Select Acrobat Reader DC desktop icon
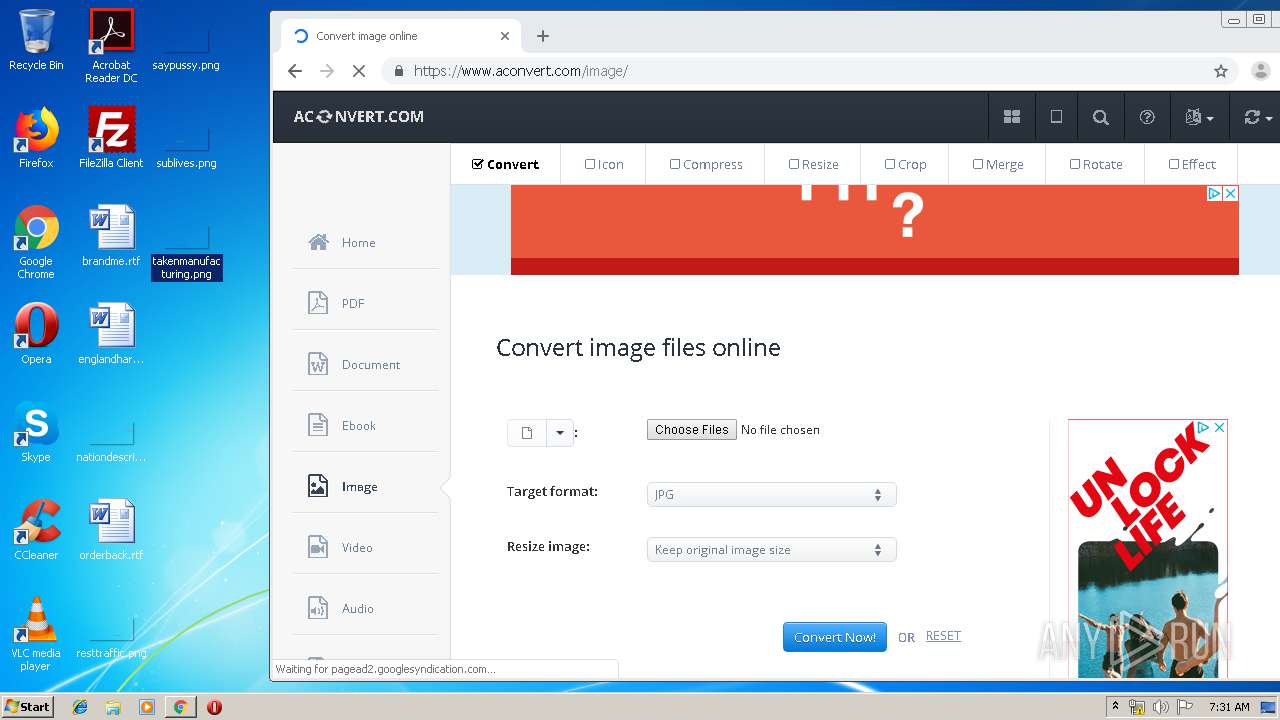The width and height of the screenshot is (1280, 720). tap(111, 46)
